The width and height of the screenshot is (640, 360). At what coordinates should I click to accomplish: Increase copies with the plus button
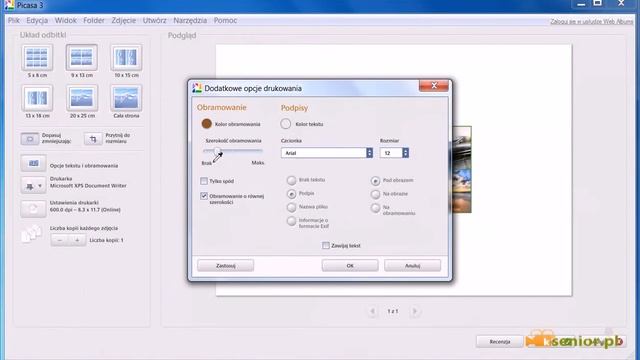tap(77, 240)
